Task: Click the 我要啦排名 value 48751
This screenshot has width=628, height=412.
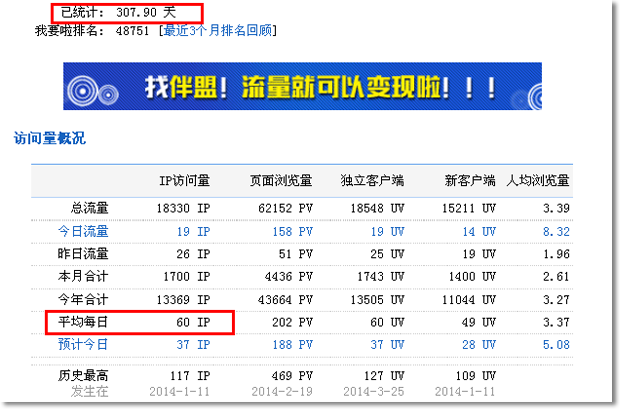Action: point(132,31)
